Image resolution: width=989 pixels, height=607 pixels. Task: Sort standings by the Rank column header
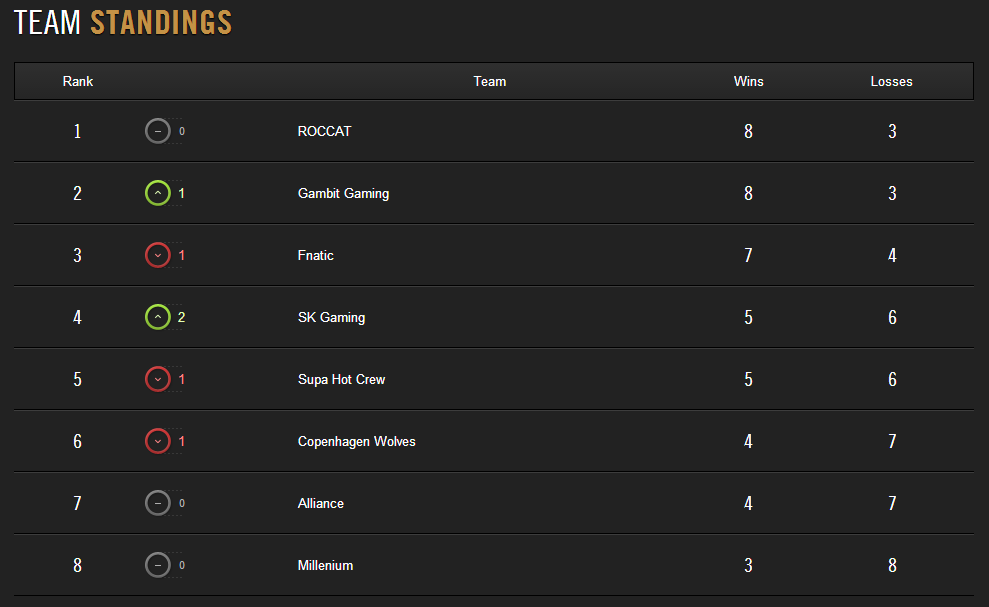78,81
